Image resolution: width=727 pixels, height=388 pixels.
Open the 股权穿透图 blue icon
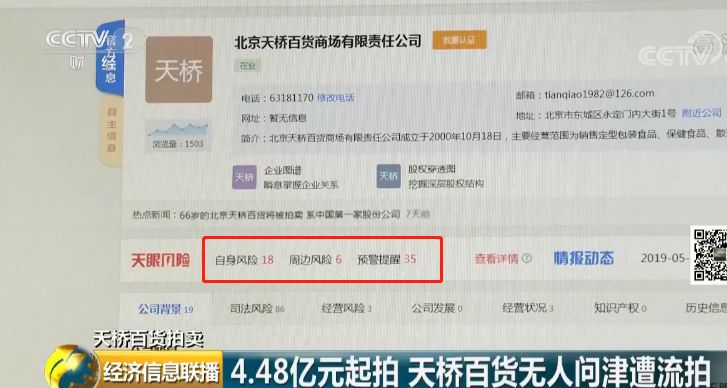point(389,176)
